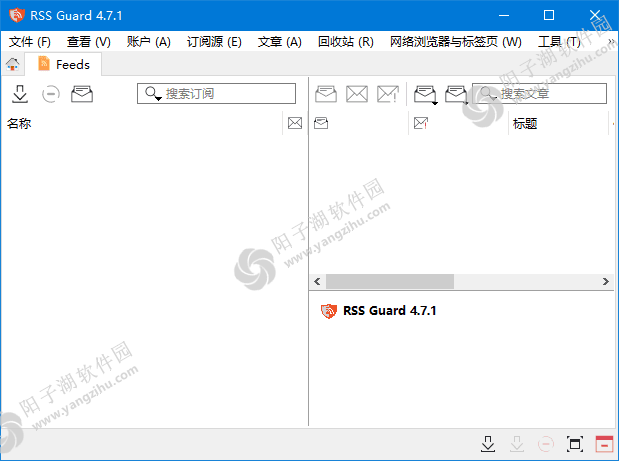The height and width of the screenshot is (461, 619).
Task: Click status bar stop fetching red icon
Action: [546, 444]
